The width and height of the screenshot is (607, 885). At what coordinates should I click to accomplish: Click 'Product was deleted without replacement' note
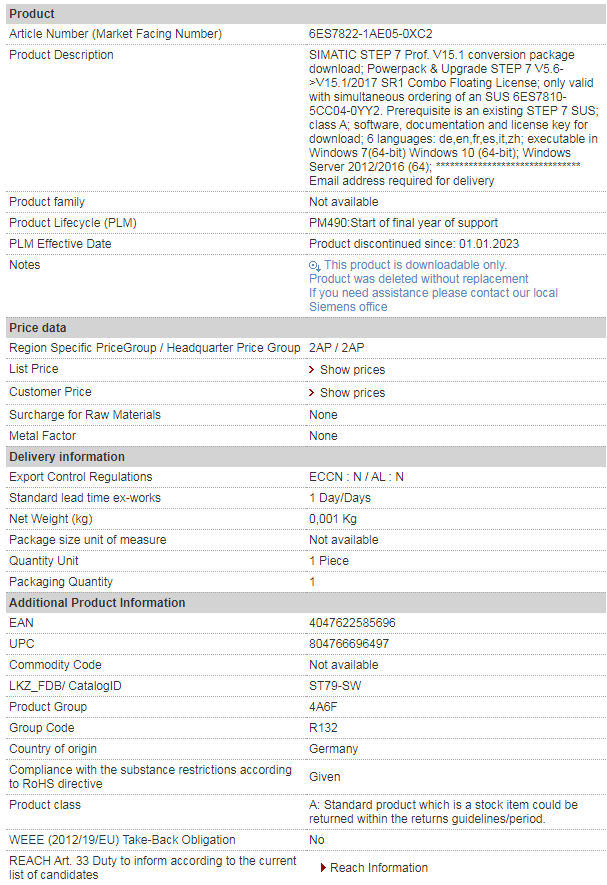point(418,279)
